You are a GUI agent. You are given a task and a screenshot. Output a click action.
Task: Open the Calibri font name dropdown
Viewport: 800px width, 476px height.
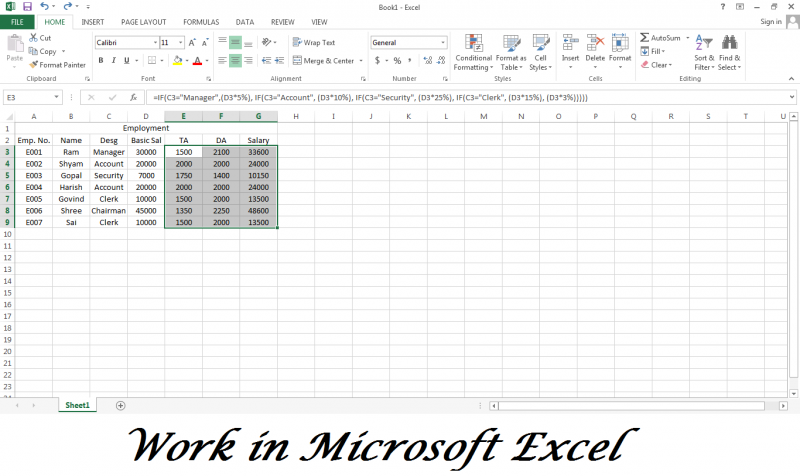155,42
